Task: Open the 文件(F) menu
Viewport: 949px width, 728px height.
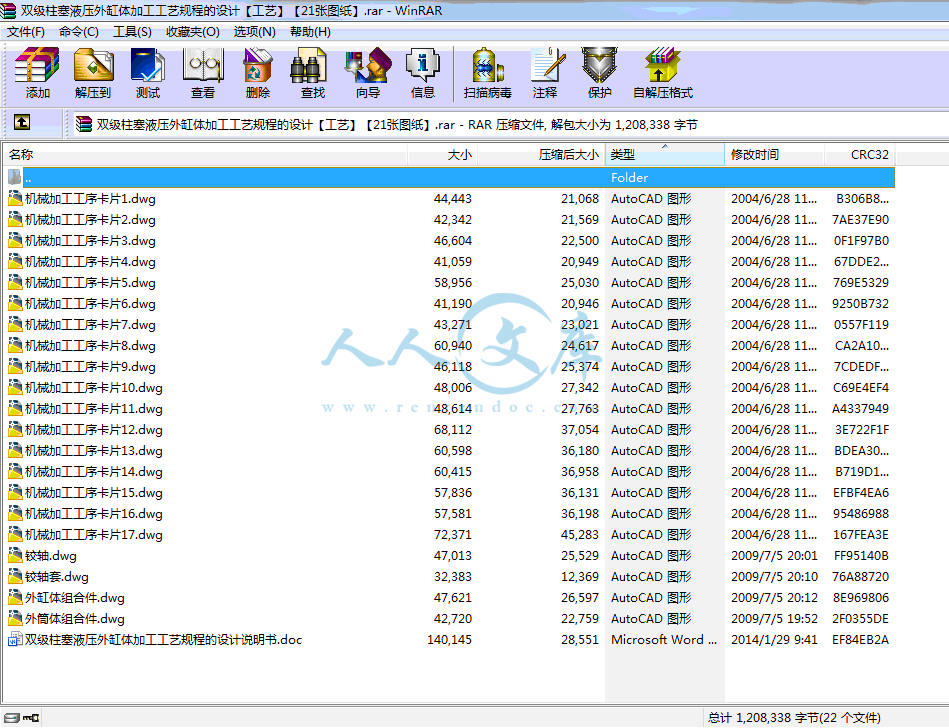Action: [x=26, y=31]
